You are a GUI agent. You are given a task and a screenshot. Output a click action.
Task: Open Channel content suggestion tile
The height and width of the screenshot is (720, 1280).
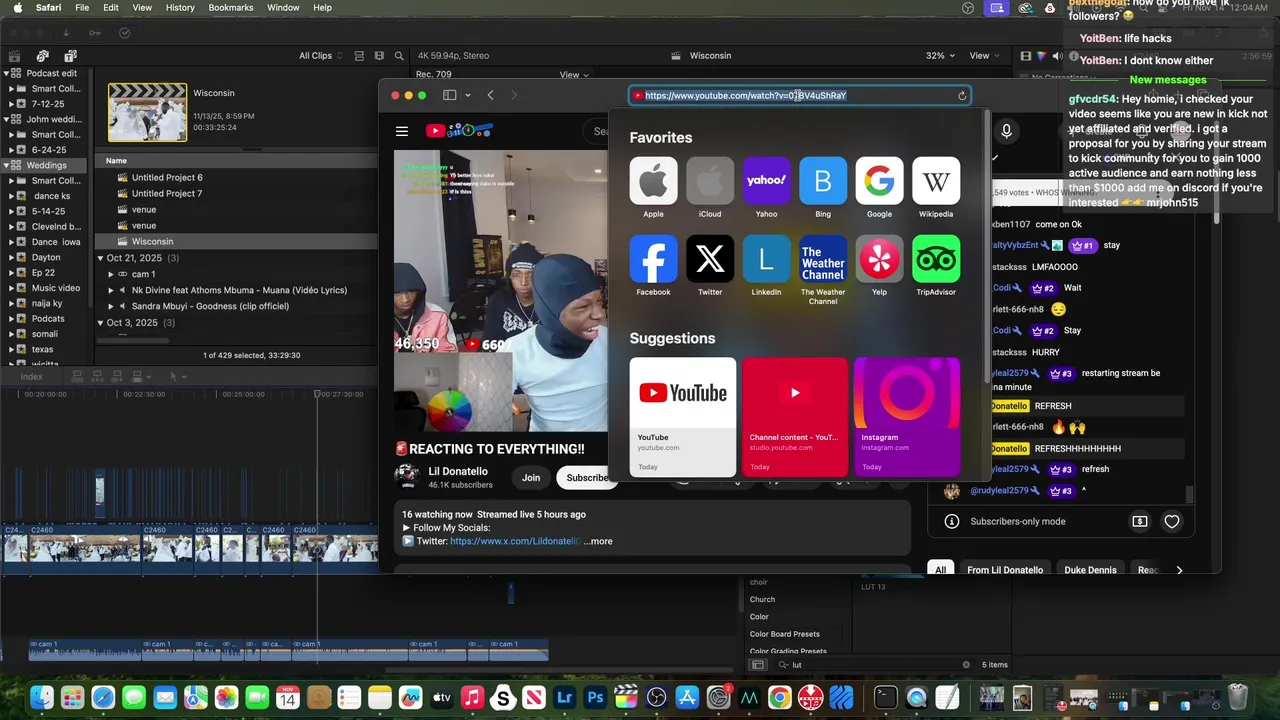(795, 417)
